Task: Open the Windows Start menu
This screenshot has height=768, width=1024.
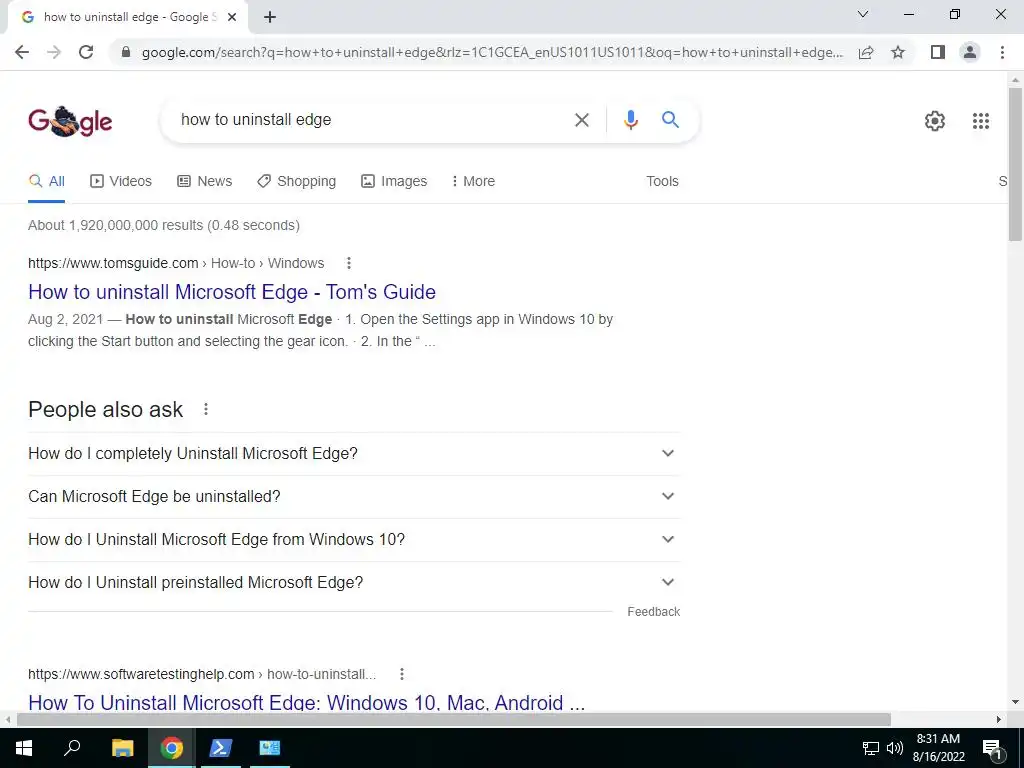Action: 24,748
